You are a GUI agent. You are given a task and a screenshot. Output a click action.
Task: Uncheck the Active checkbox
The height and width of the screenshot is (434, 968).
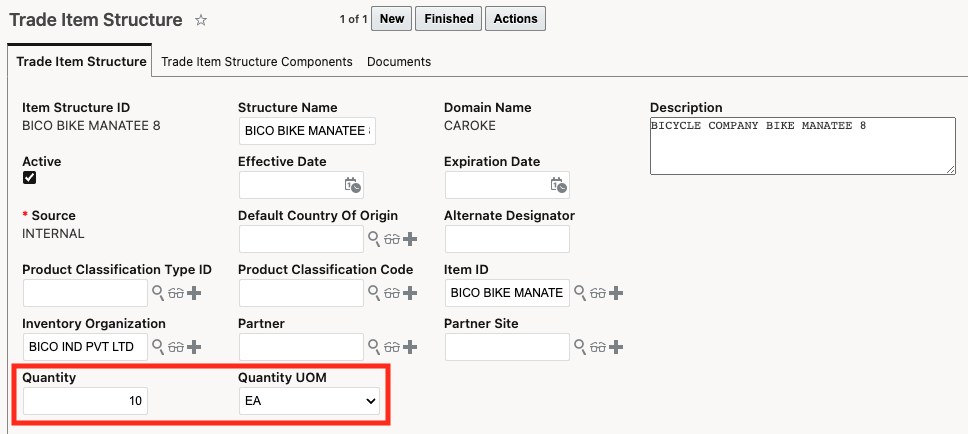(x=30, y=178)
